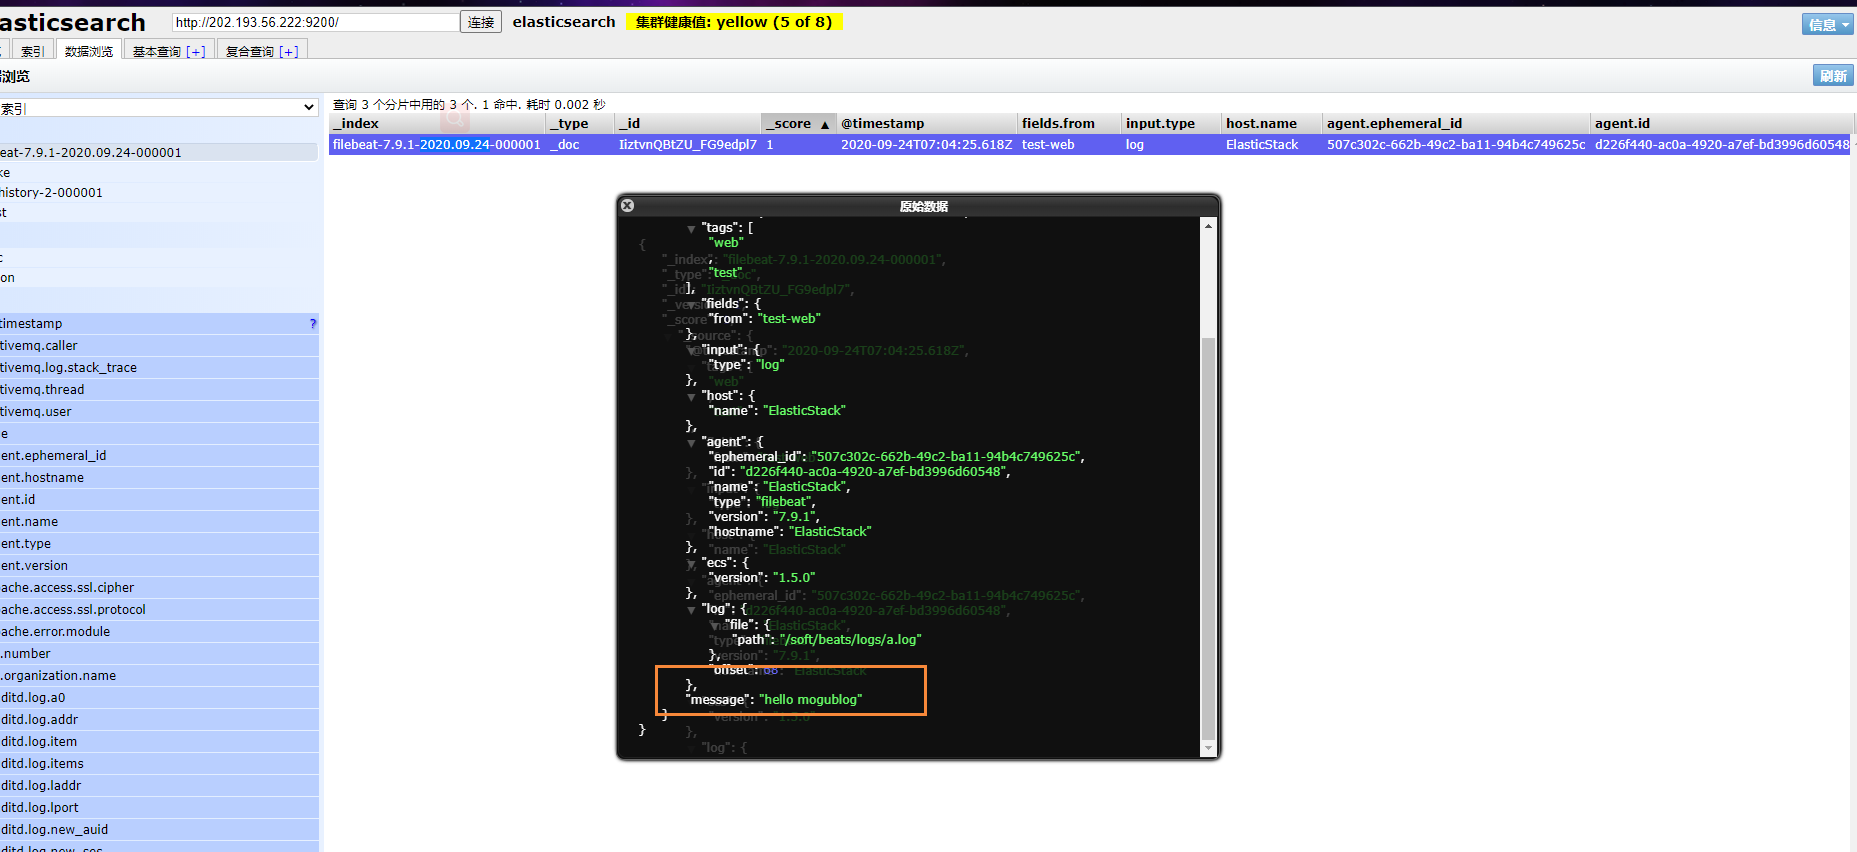Click the scroll down arrow in raw data dialog
This screenshot has height=852, width=1857.
point(1208,748)
